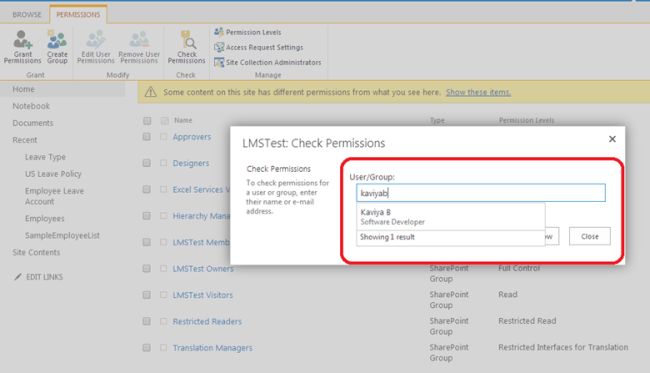
Task: Pick the Kaviya B suggestion in the dropdown
Action: (450, 217)
